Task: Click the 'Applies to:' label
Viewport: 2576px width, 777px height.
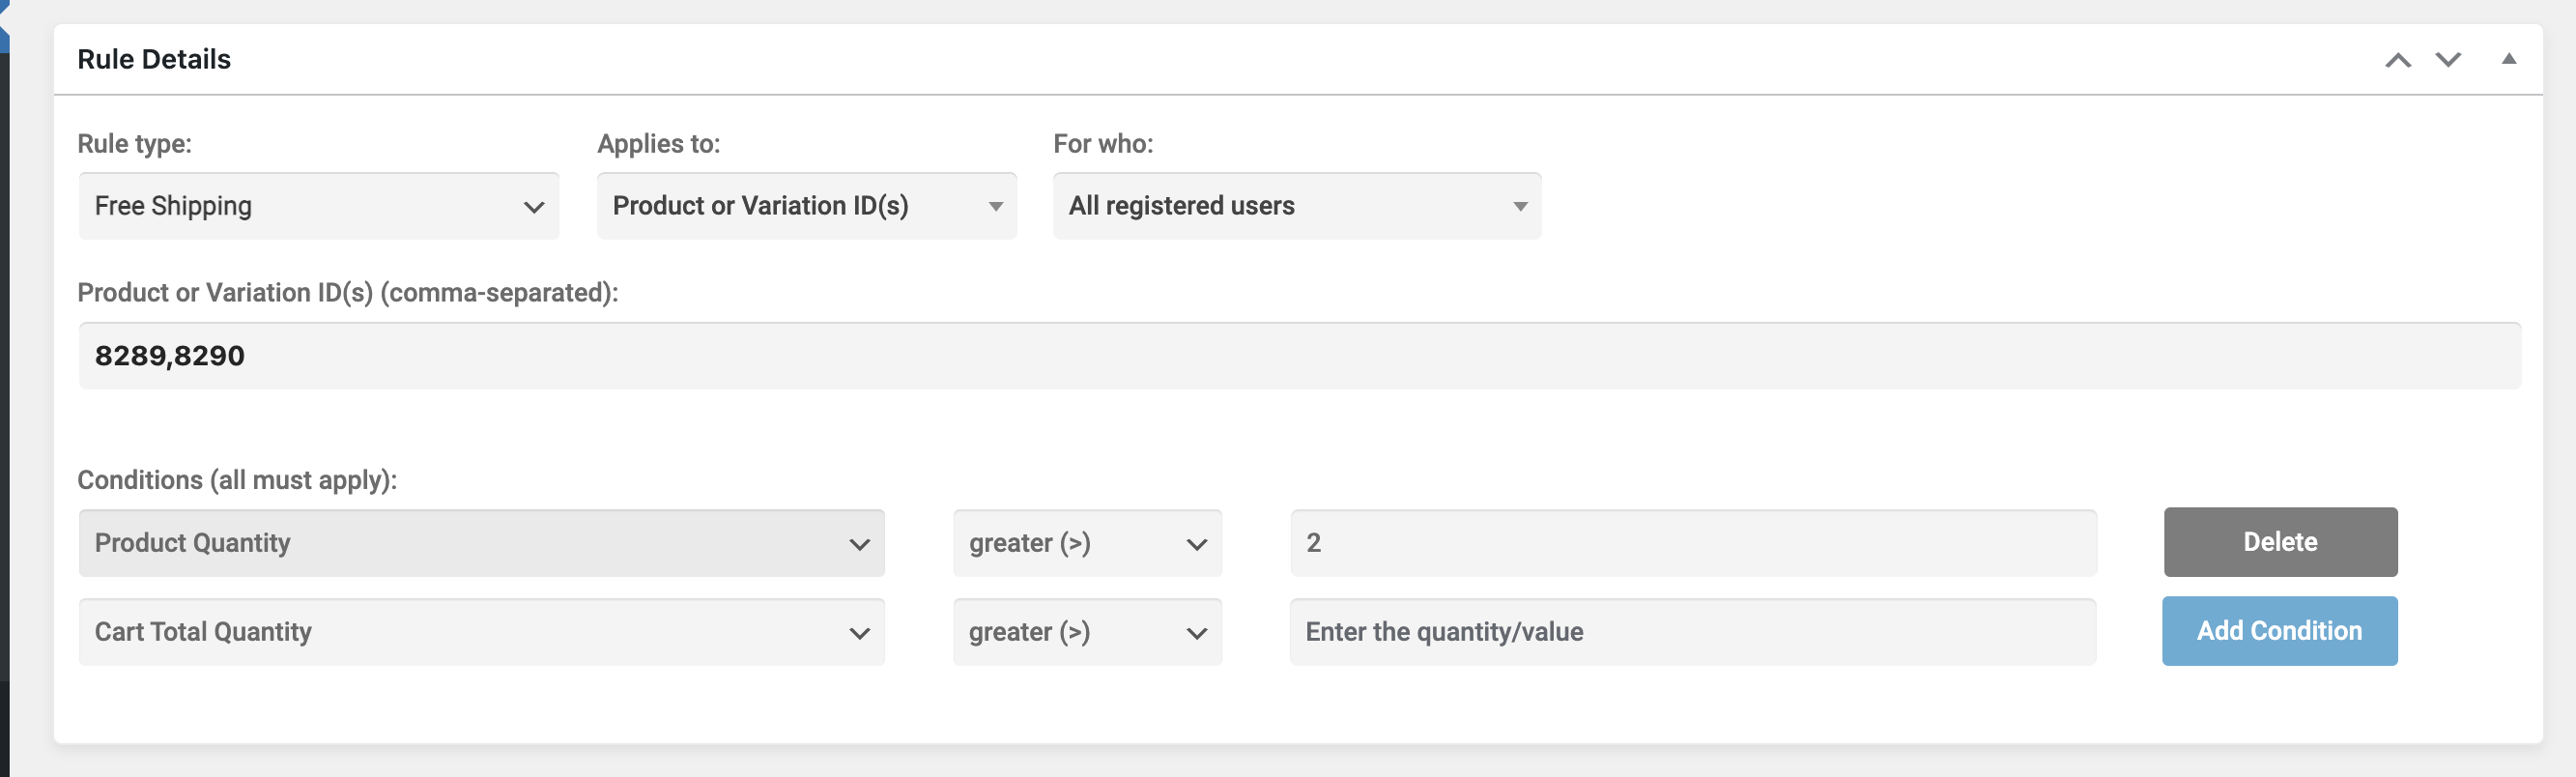Action: click(x=659, y=144)
